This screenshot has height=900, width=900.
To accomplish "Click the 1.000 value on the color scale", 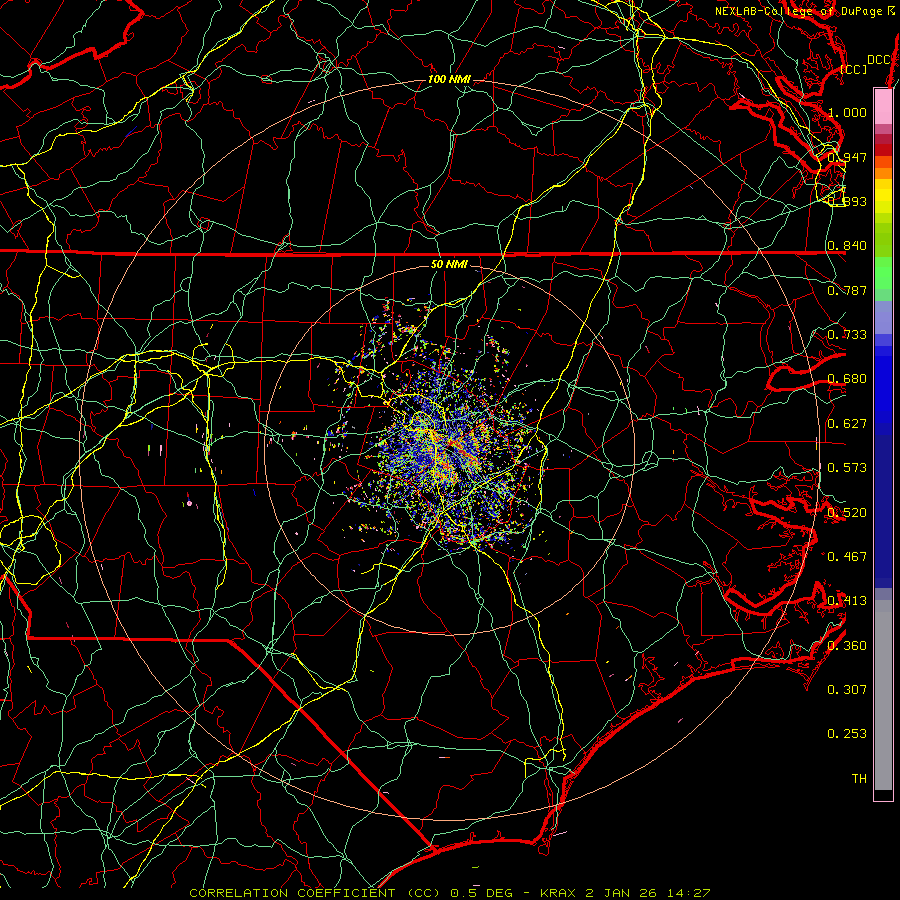I will click(x=847, y=112).
